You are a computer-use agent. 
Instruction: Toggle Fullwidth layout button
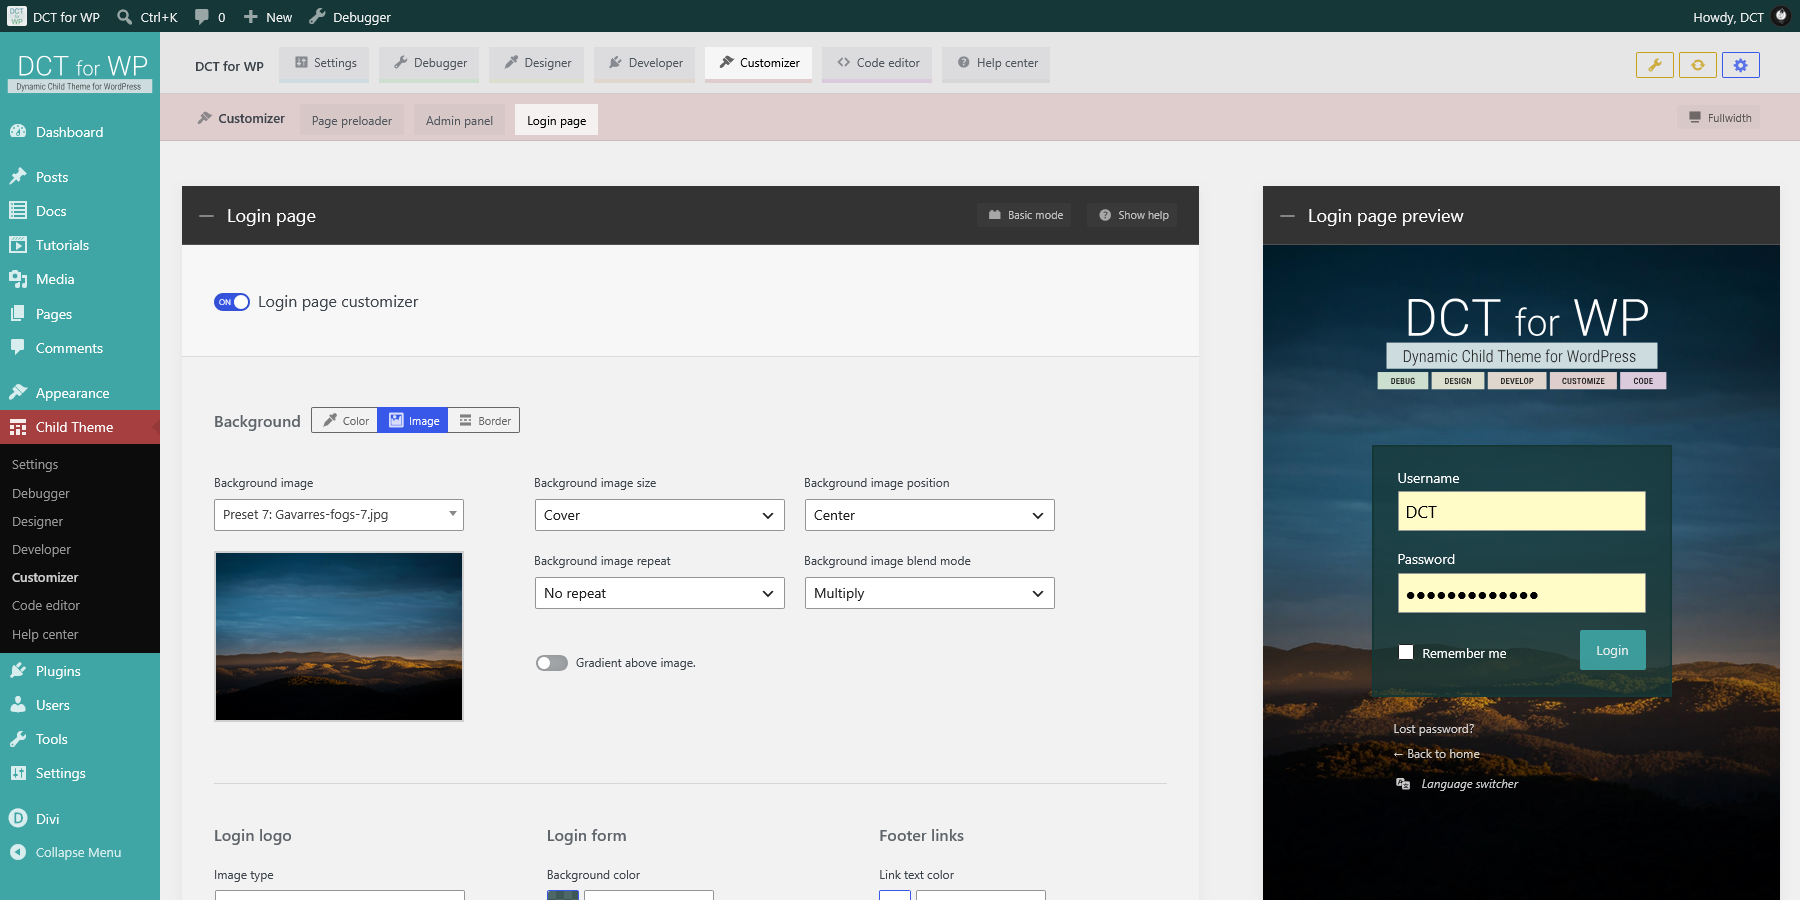(1720, 118)
